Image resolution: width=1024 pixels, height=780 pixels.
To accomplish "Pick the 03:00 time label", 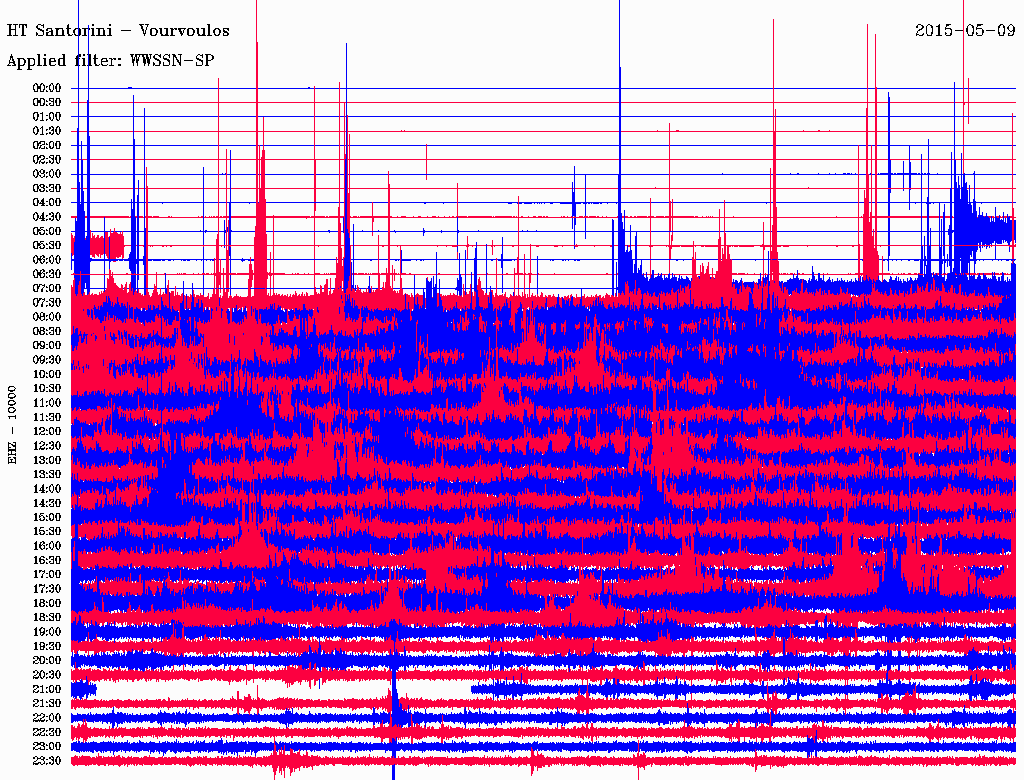I will click(x=47, y=174).
